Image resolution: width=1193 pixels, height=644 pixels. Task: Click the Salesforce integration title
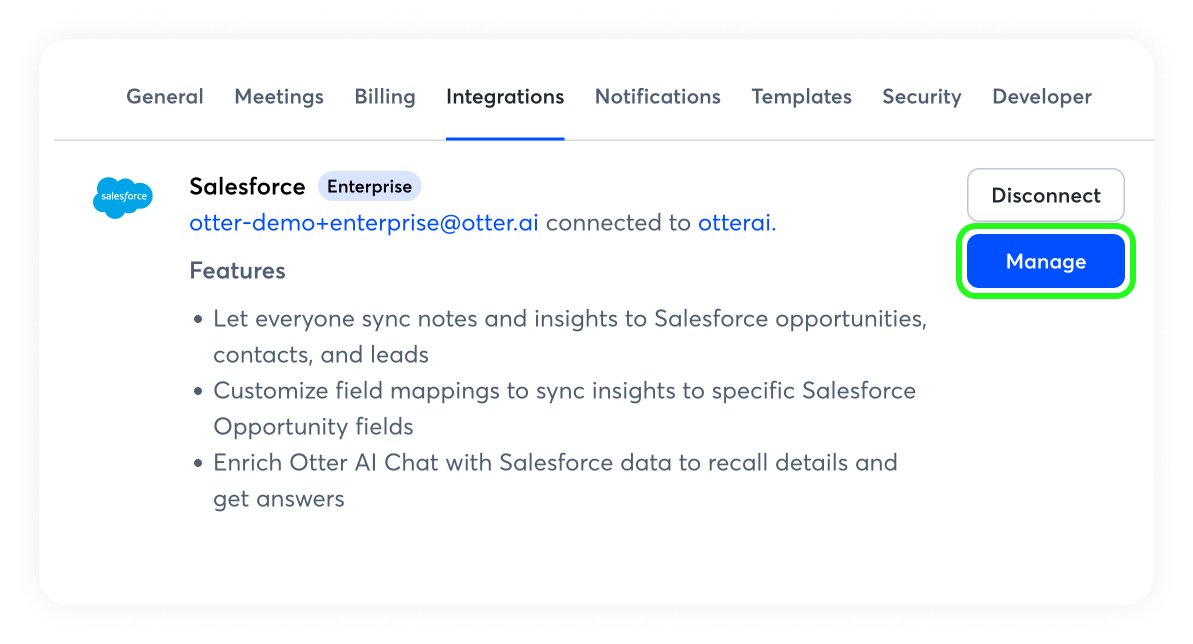click(247, 187)
